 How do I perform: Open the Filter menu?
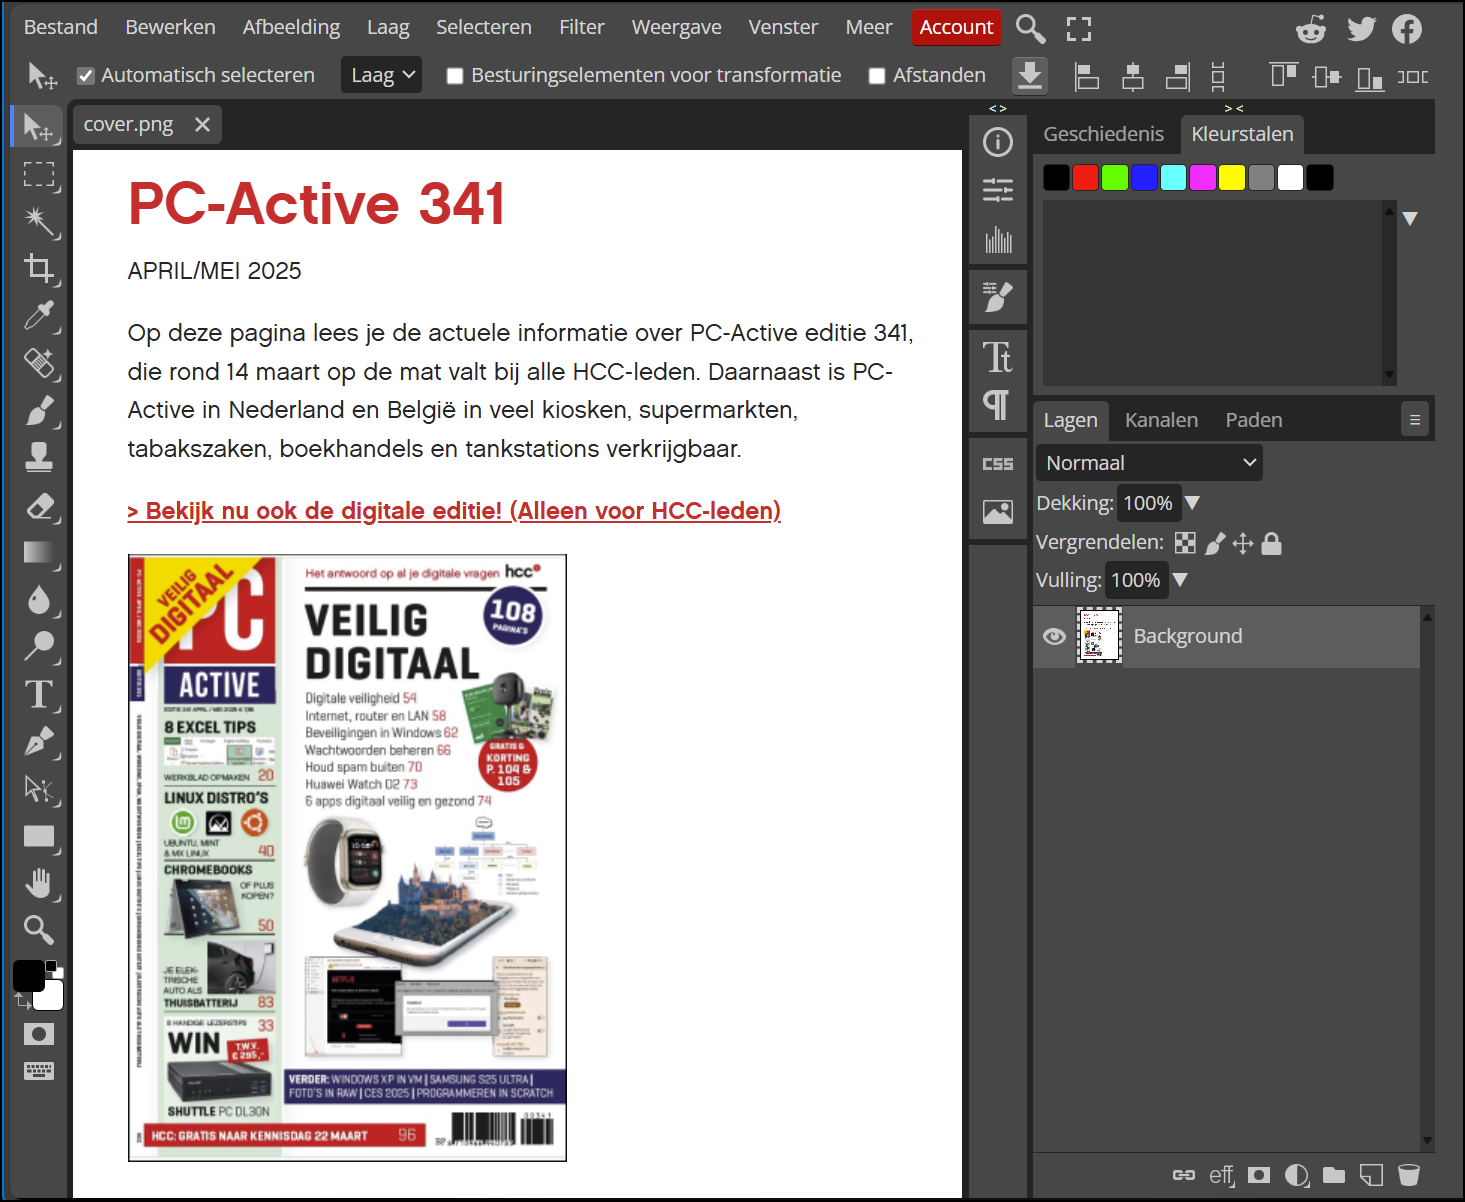coord(581,27)
